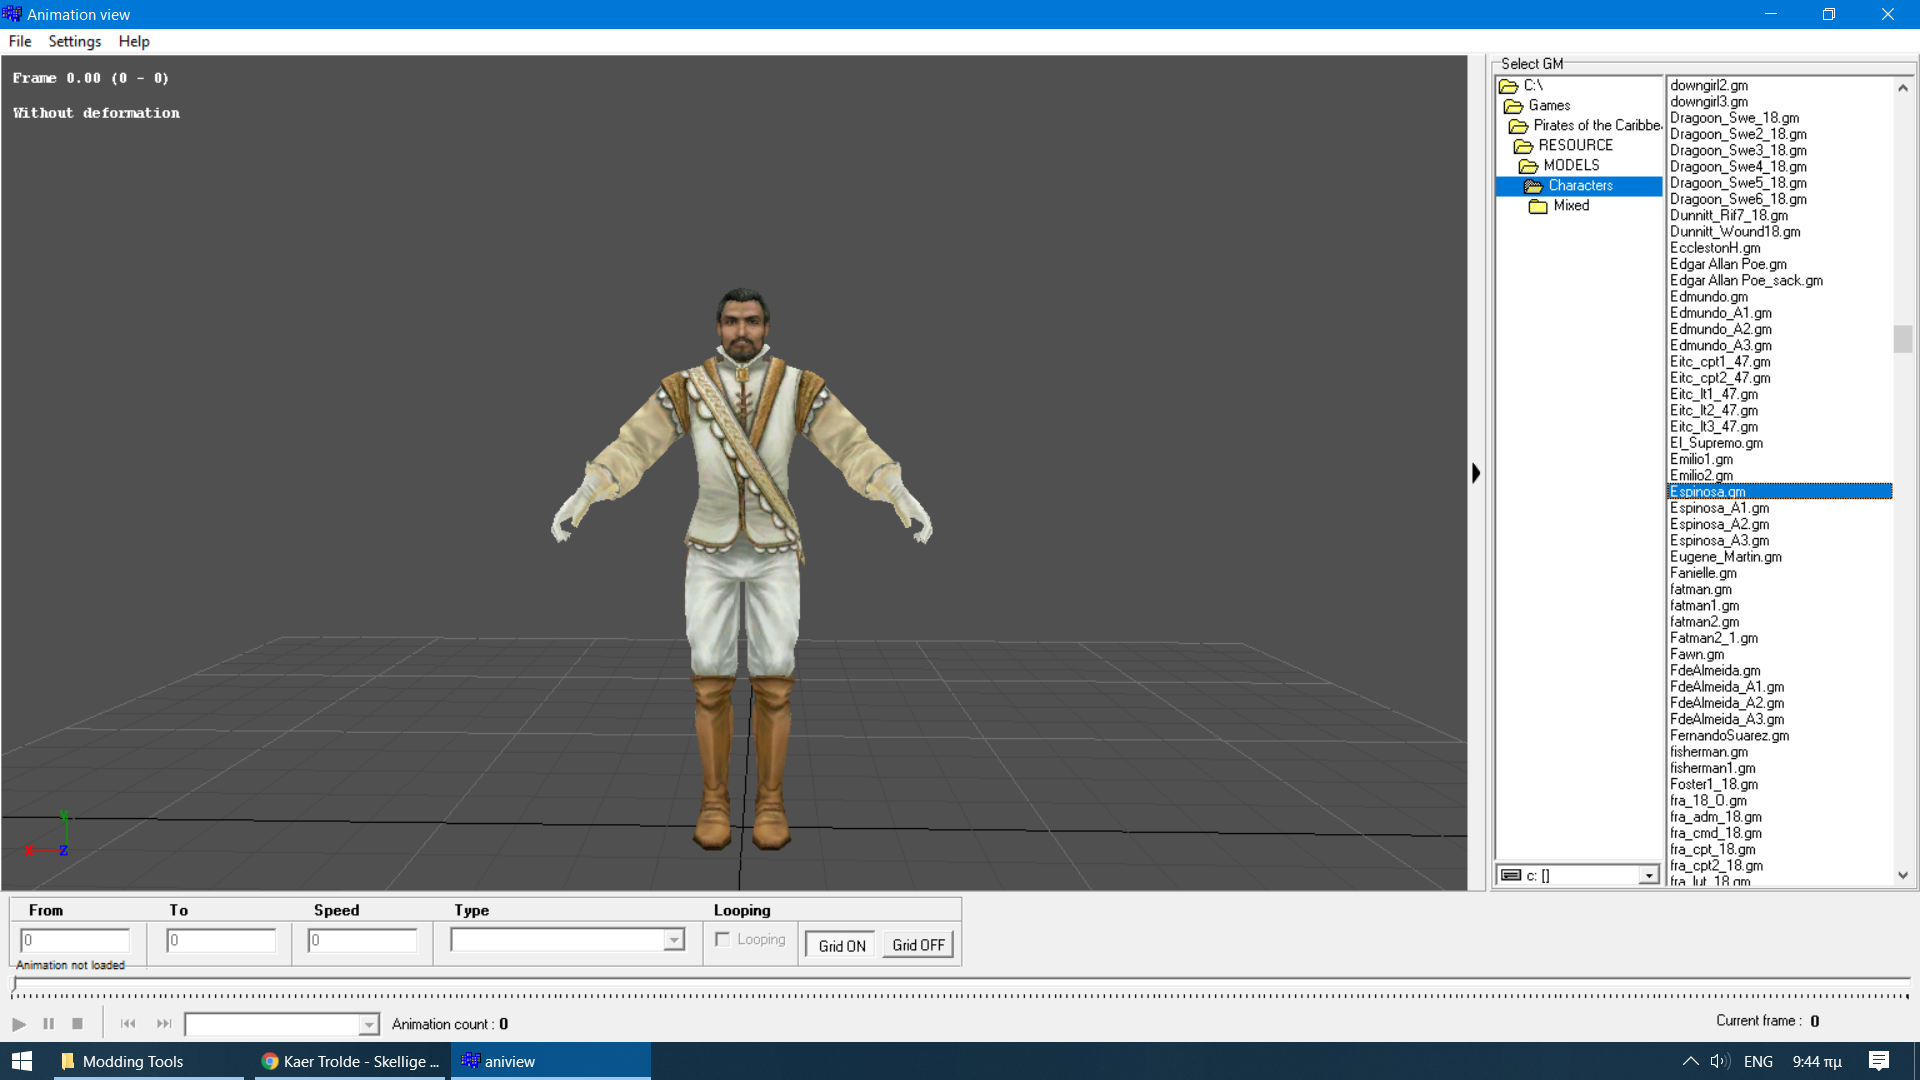Click the Animation view title icon
This screenshot has height=1080, width=1920.
(x=12, y=14)
